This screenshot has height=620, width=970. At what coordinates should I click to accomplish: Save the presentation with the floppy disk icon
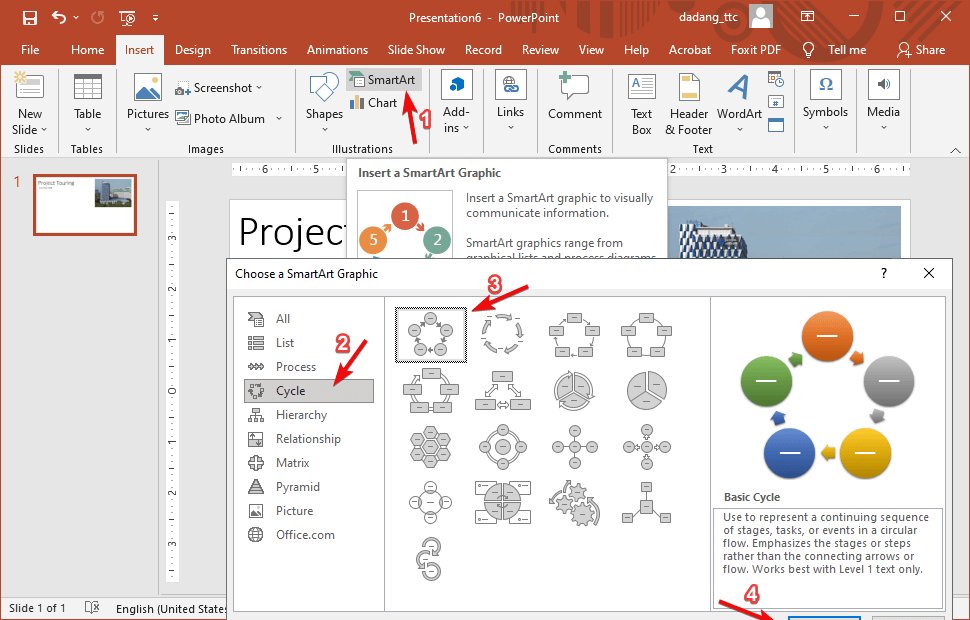pyautogui.click(x=29, y=18)
